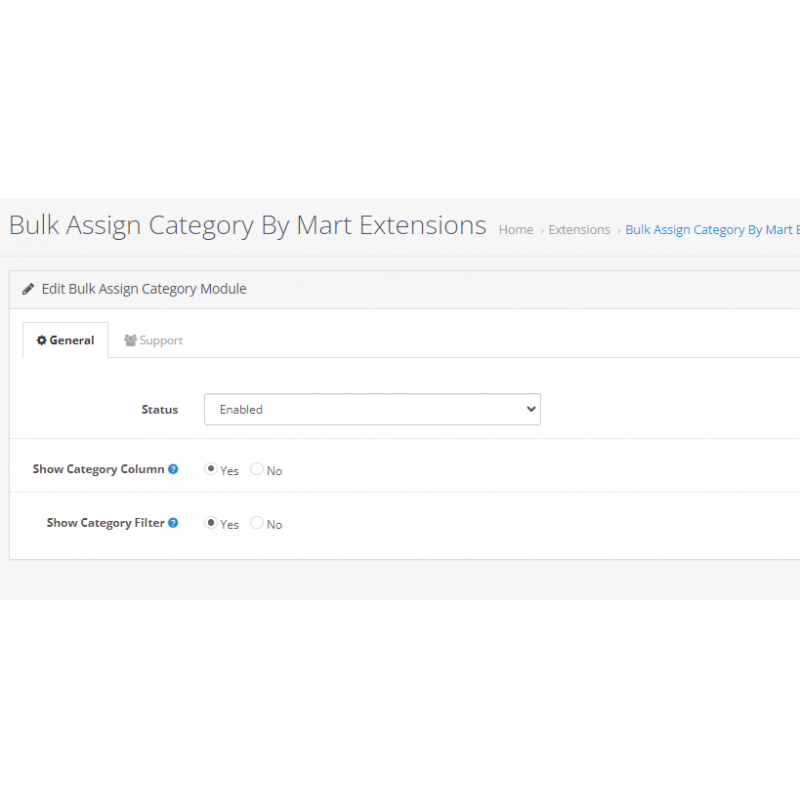Screen dimensions: 800x800
Task: Click the Show Category Filter label
Action: click(106, 523)
